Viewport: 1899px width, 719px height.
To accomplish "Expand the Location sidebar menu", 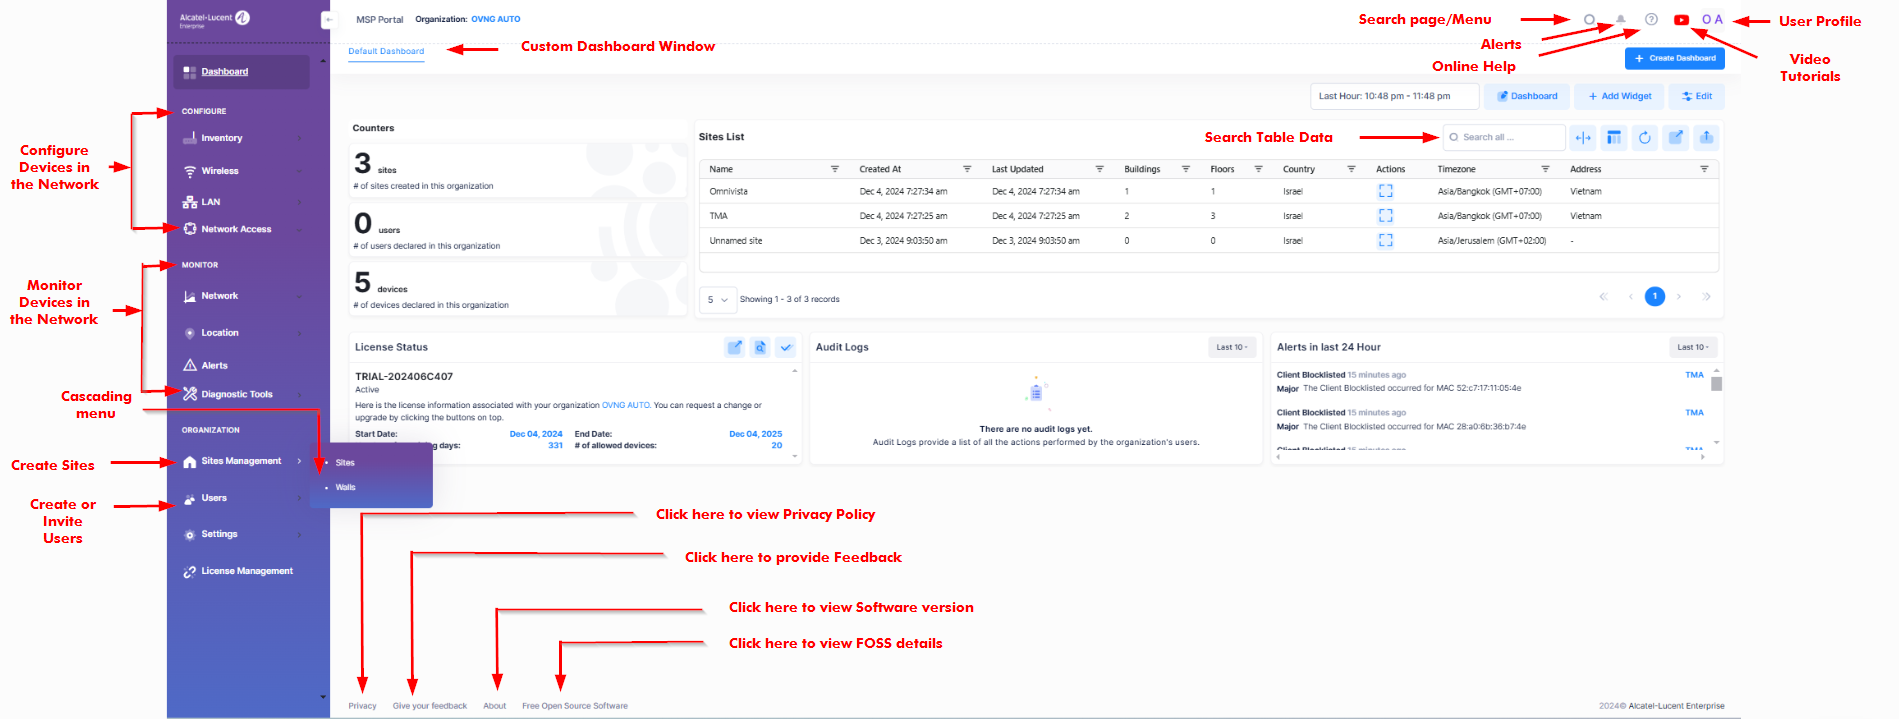I will 241,333.
